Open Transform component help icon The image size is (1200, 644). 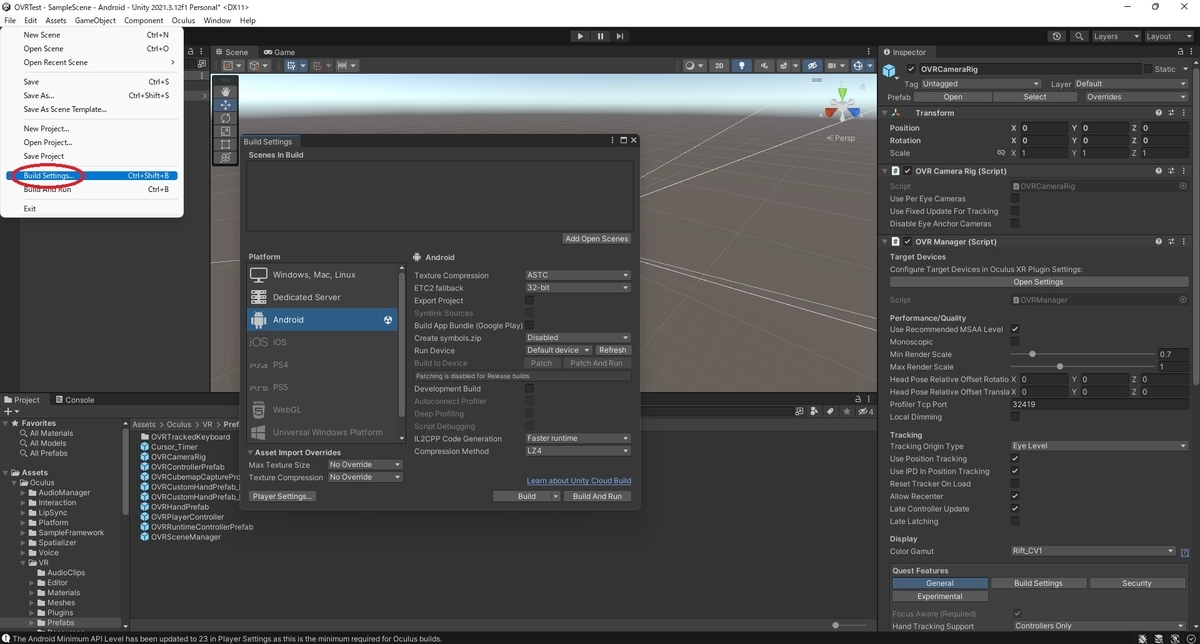click(1159, 113)
